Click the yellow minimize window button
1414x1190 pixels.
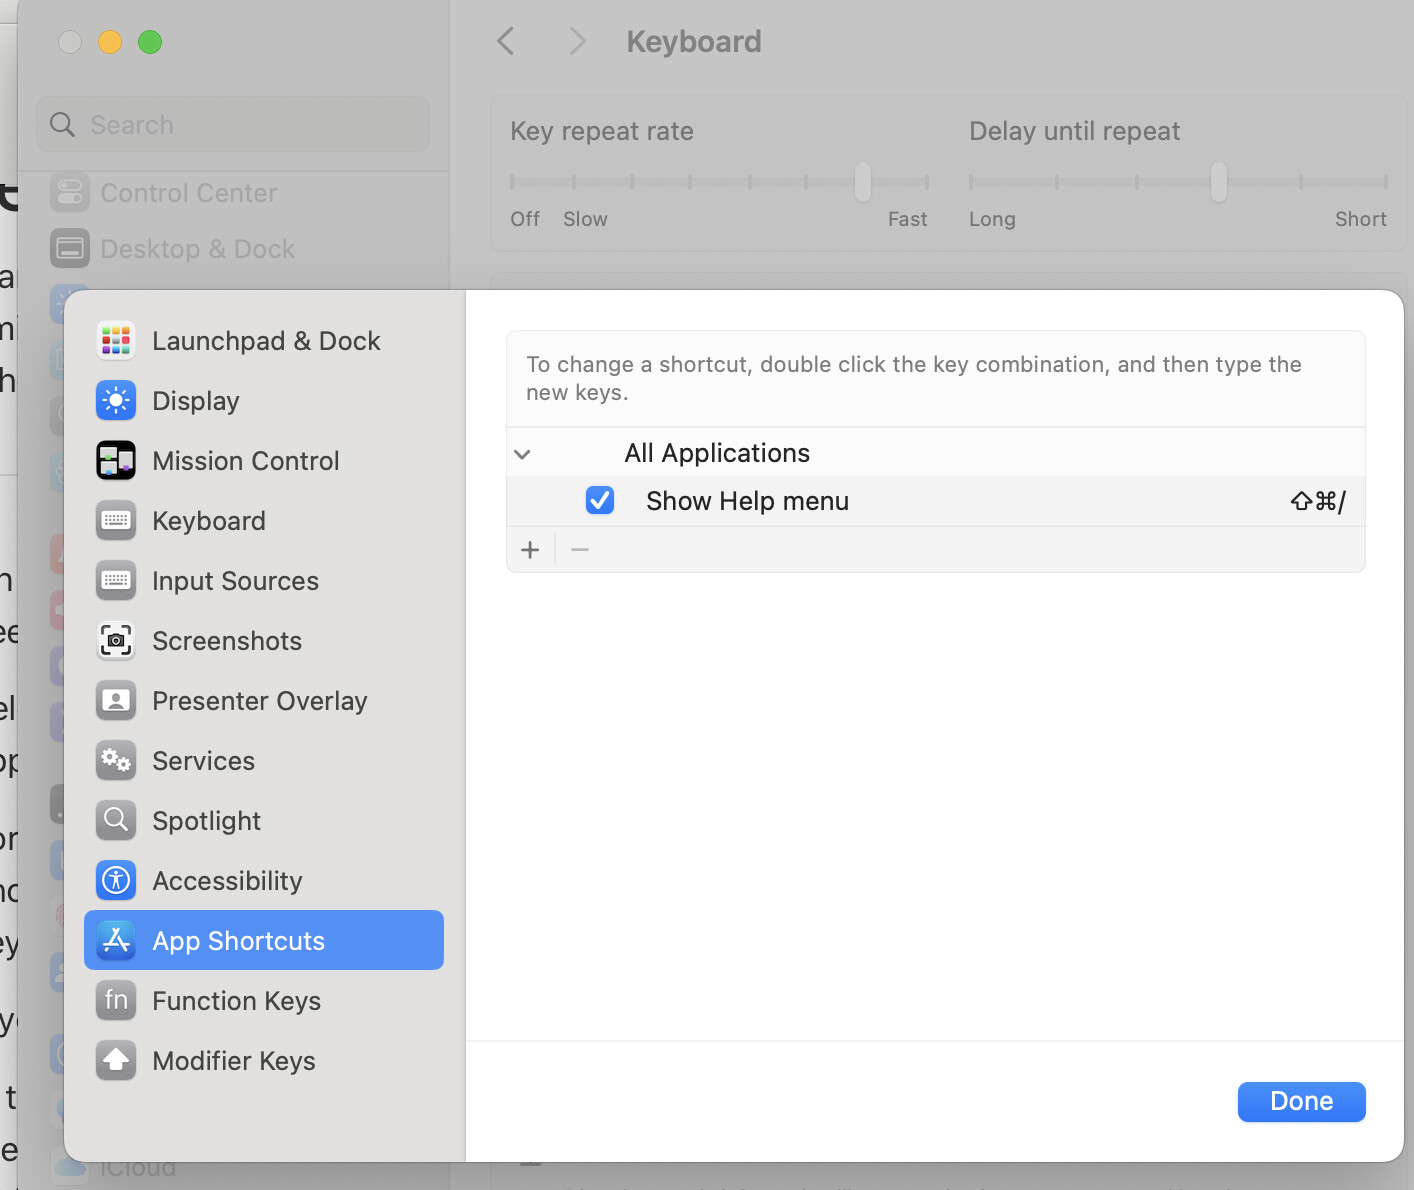pos(110,42)
